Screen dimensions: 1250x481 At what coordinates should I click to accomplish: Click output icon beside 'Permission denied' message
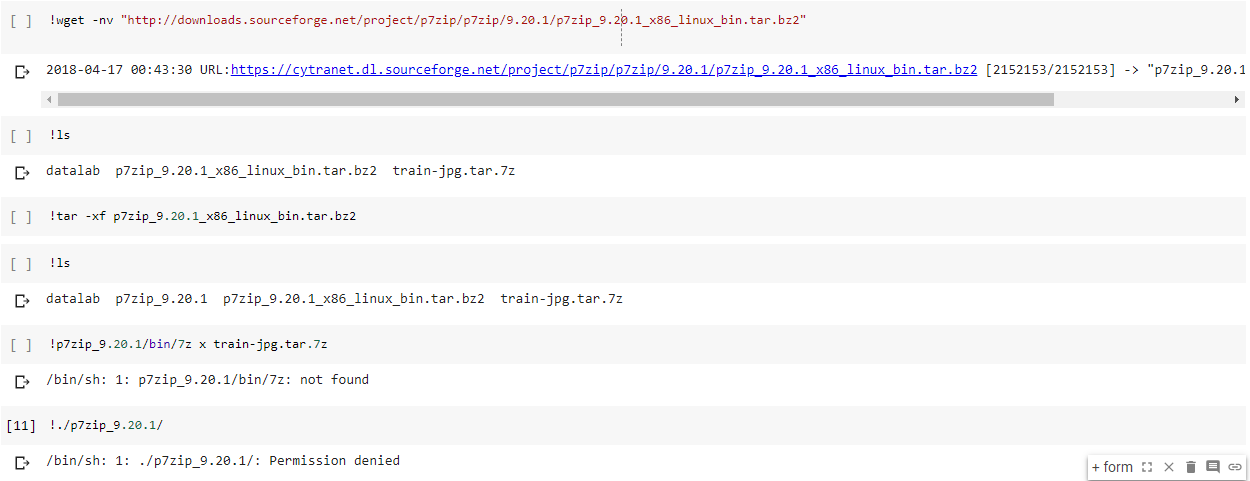(x=21, y=462)
